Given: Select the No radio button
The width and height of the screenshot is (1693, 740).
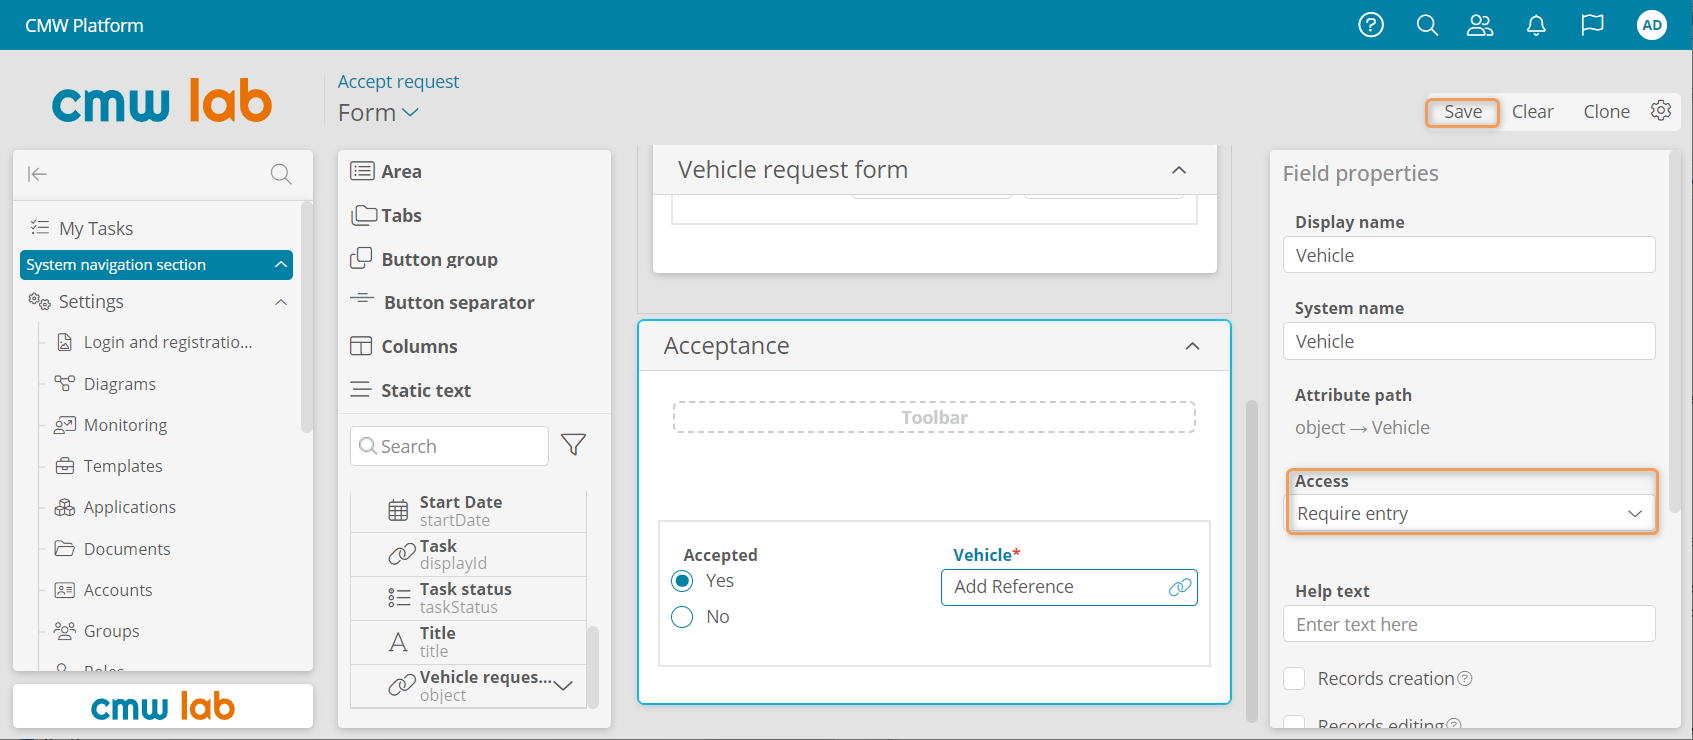Looking at the screenshot, I should click(x=683, y=617).
